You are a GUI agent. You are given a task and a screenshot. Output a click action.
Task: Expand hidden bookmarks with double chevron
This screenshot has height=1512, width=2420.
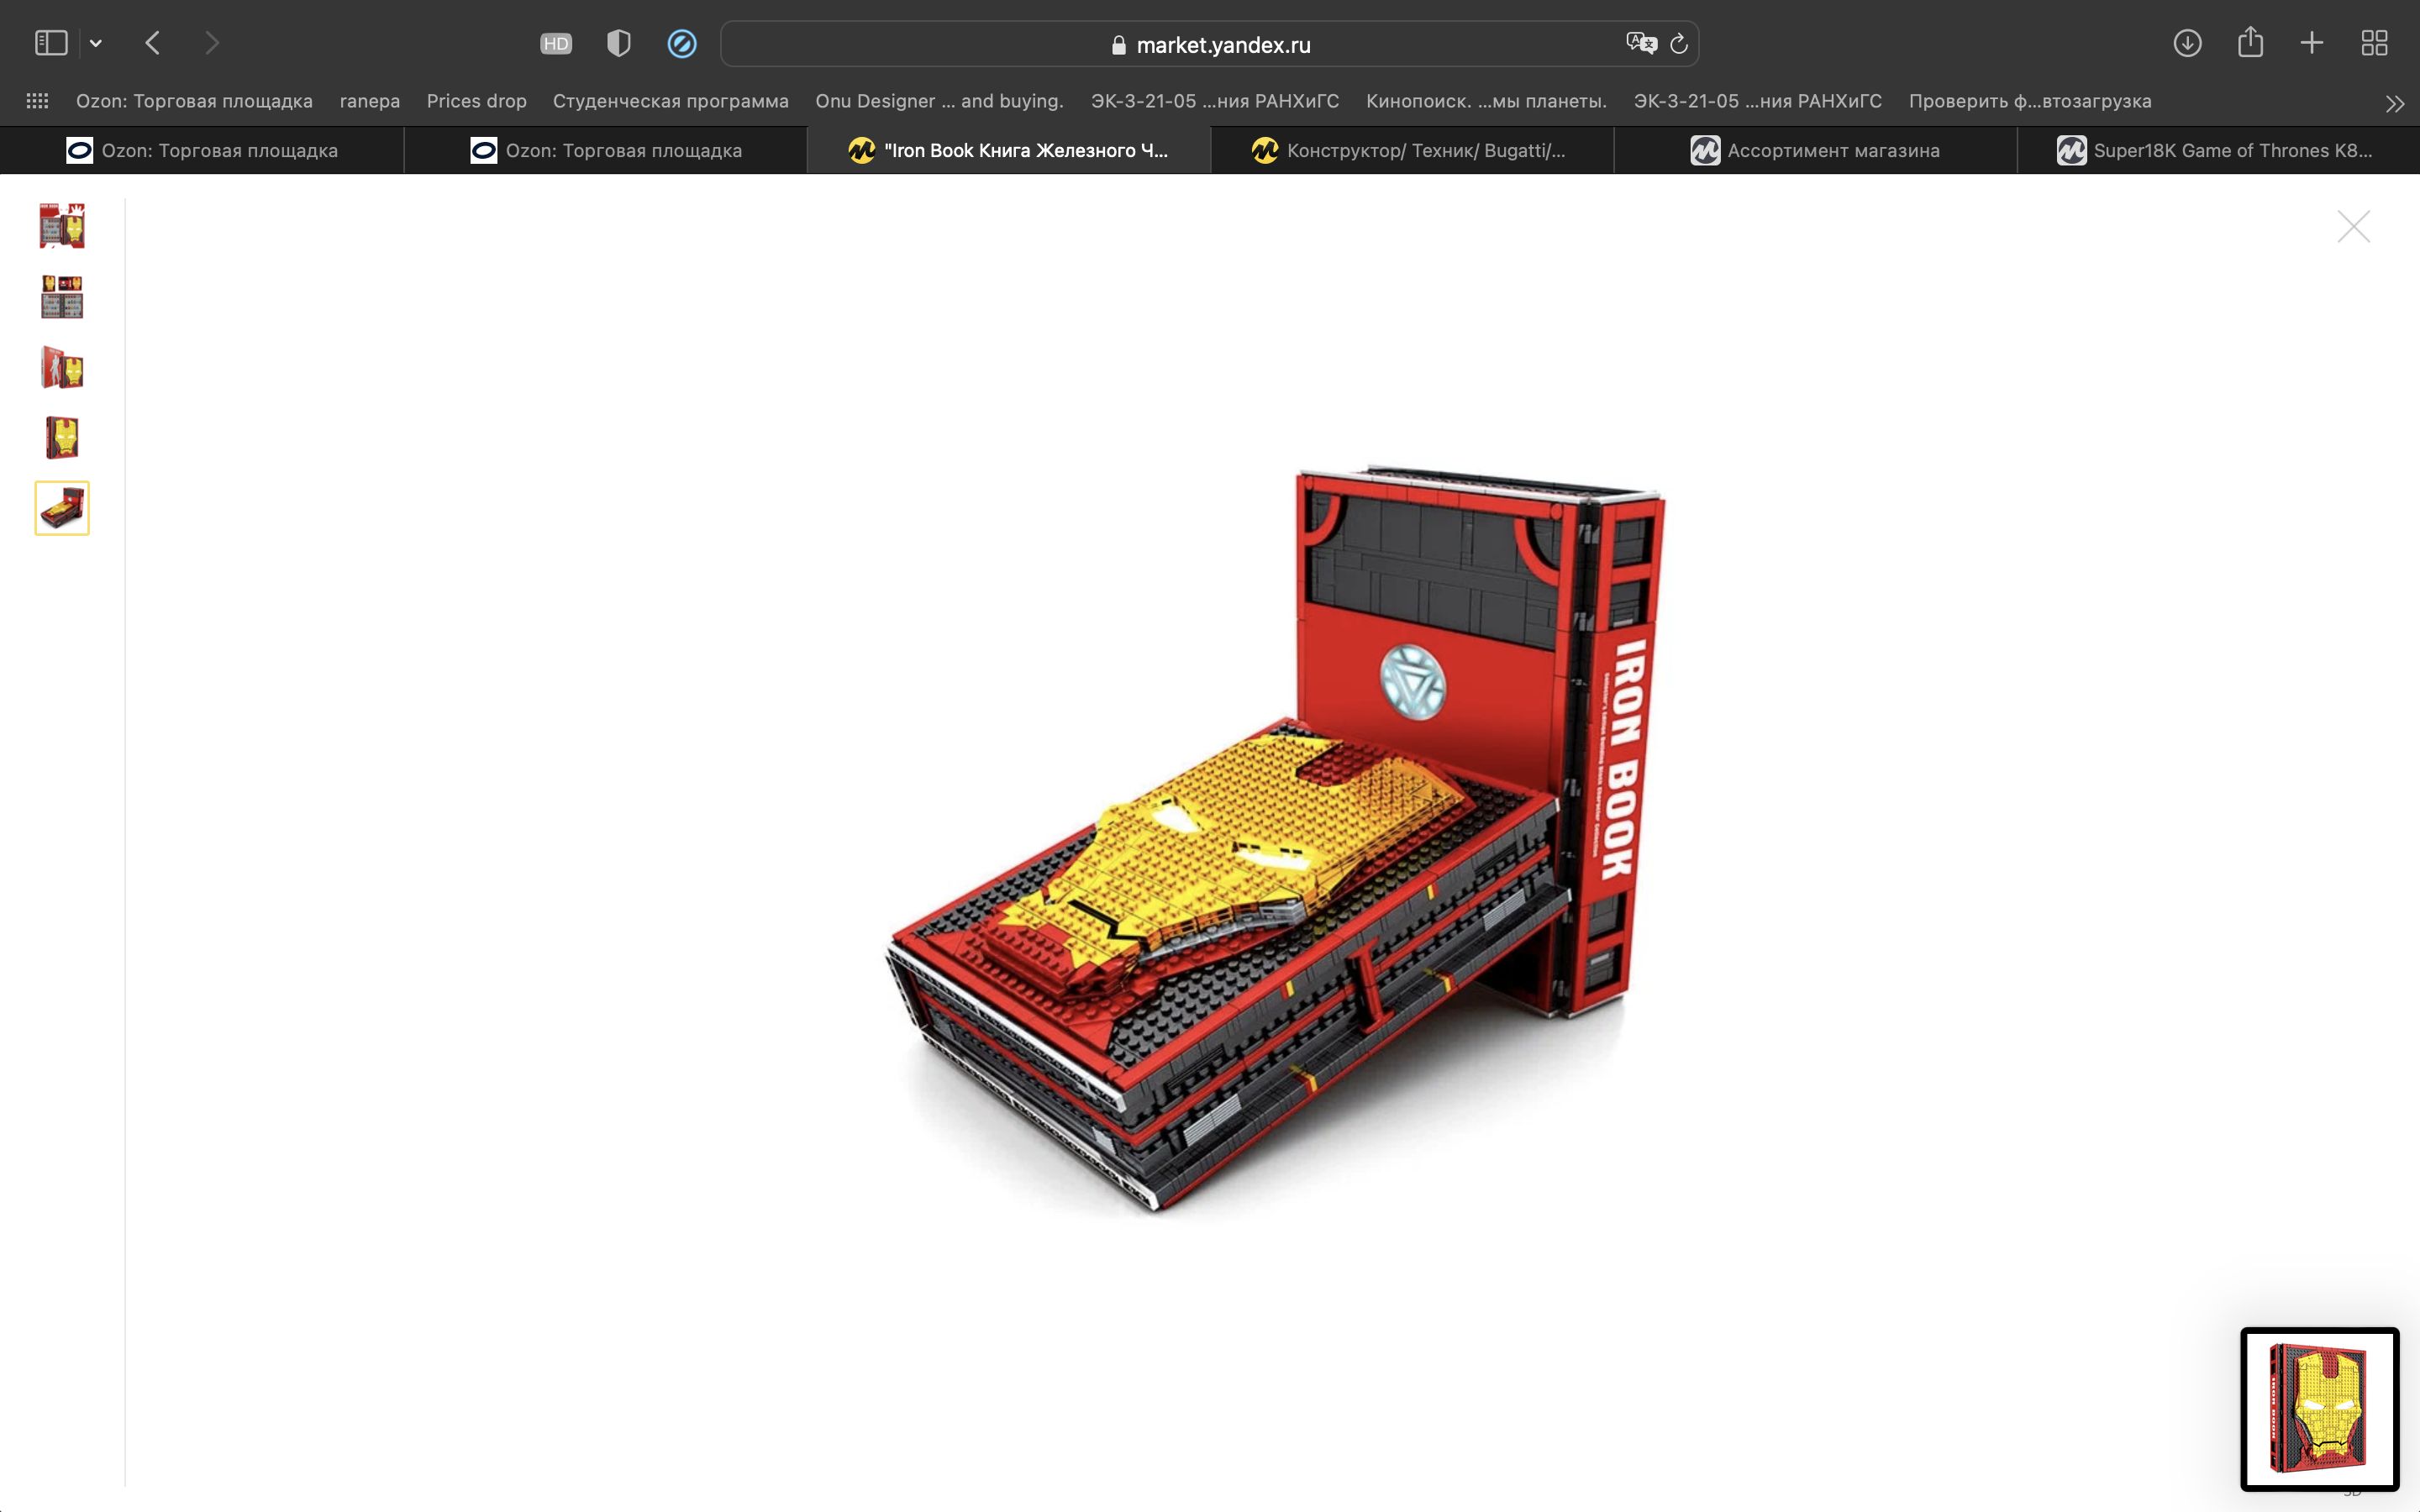[x=2394, y=103]
